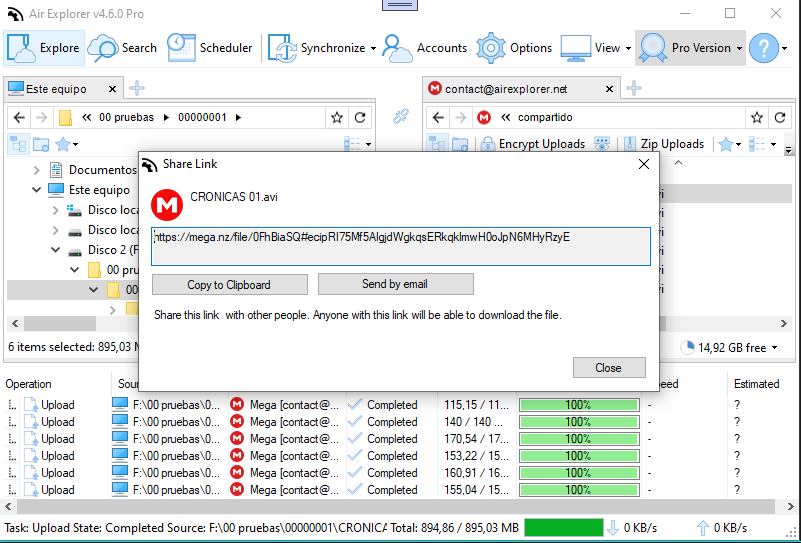
Task: Open Mega pane view mode dropdown
Action: pyautogui.click(x=763, y=145)
